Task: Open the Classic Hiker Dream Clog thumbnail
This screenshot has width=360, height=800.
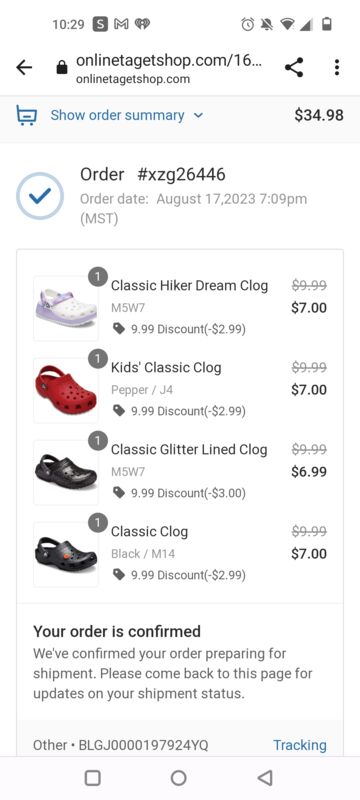Action: [x=66, y=308]
